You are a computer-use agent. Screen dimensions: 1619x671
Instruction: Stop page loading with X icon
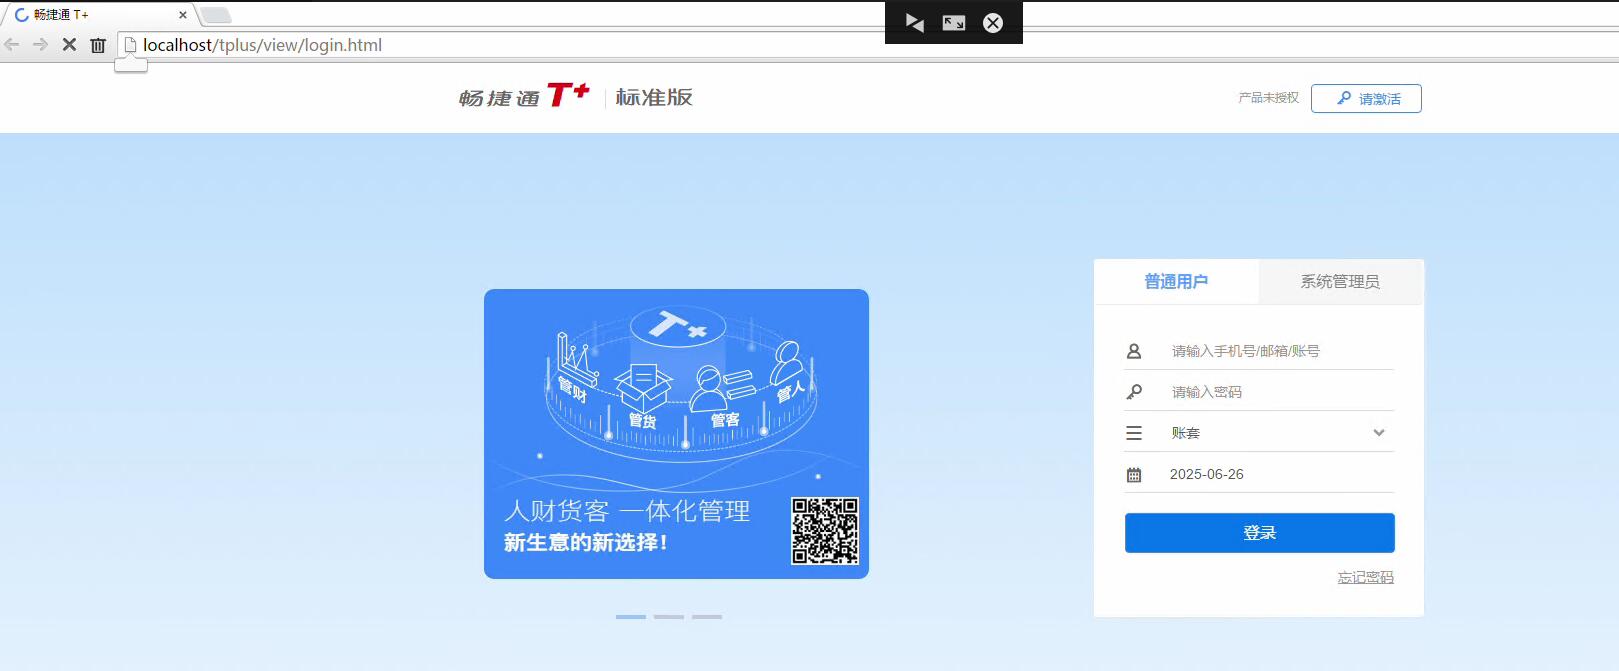[69, 44]
